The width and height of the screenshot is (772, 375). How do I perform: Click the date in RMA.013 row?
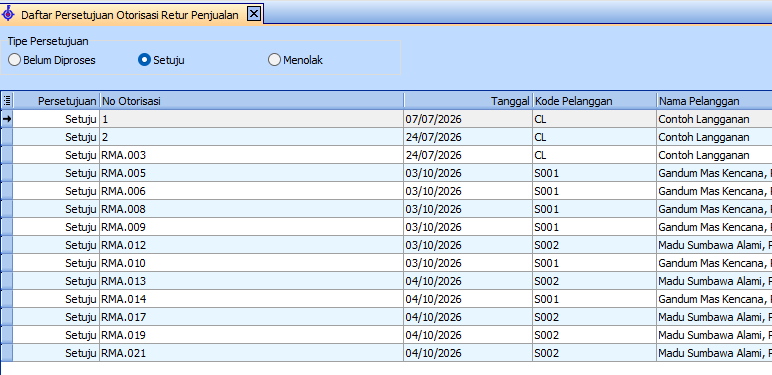point(468,281)
